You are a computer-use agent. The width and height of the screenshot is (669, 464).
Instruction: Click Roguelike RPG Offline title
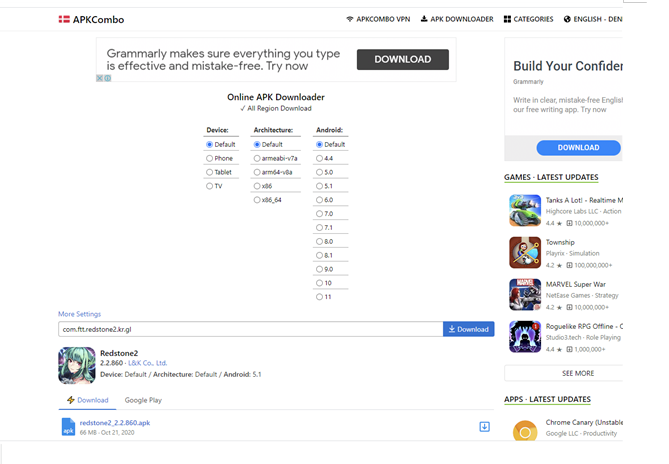(x=584, y=326)
